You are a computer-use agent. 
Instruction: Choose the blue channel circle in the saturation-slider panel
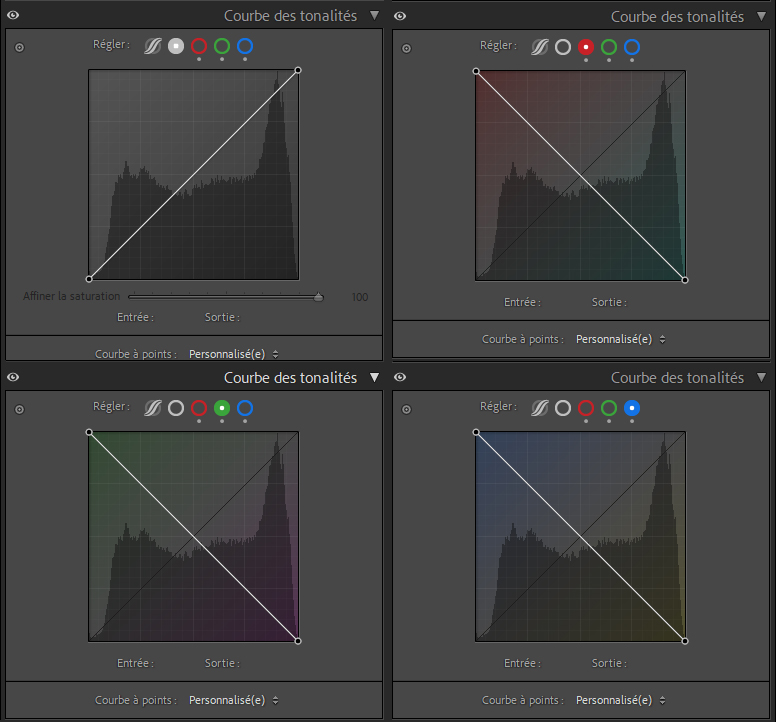coord(245,46)
